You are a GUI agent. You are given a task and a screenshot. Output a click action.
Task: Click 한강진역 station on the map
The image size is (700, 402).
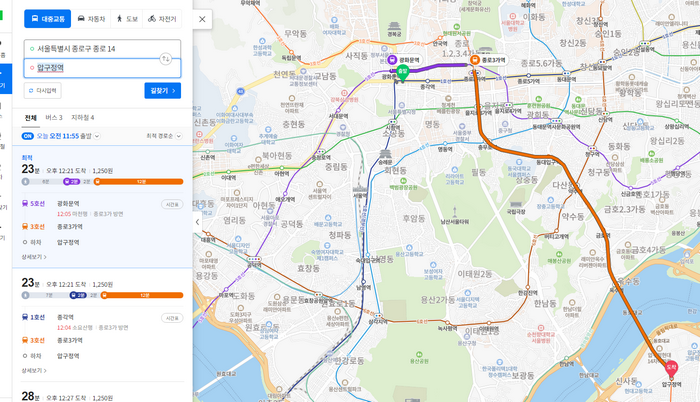pos(528,292)
